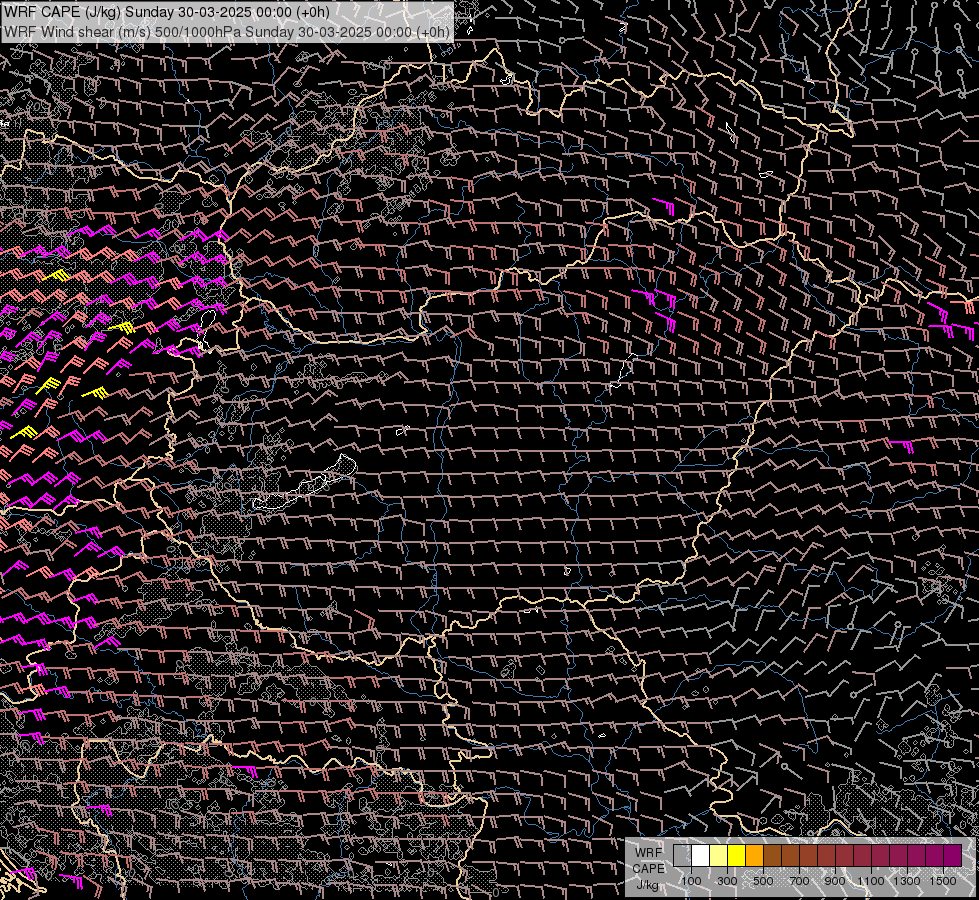Click the '1500' legend label
The width and height of the screenshot is (979, 900).
tap(943, 881)
